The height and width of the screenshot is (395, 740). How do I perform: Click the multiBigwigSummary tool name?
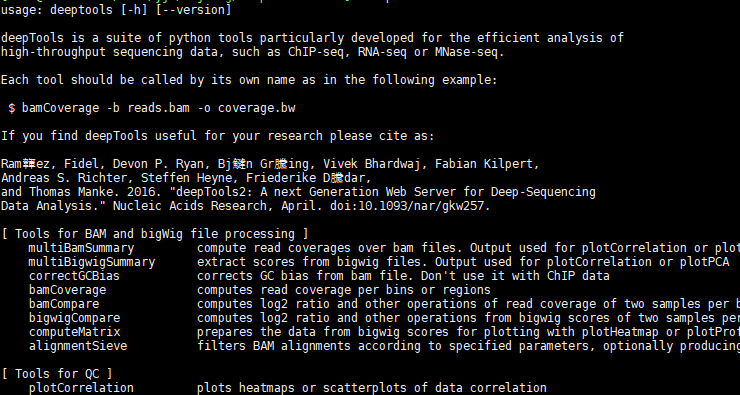pyautogui.click(x=92, y=262)
